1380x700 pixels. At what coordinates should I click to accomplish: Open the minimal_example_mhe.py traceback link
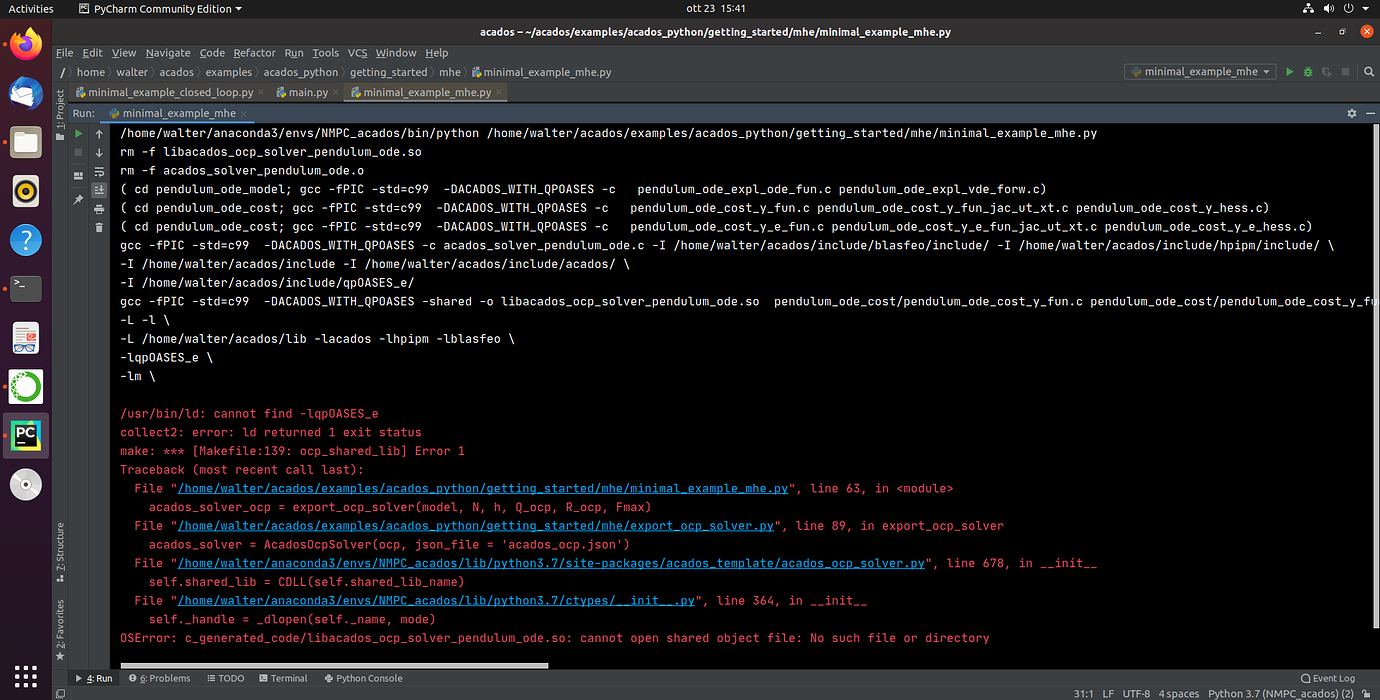pos(483,488)
